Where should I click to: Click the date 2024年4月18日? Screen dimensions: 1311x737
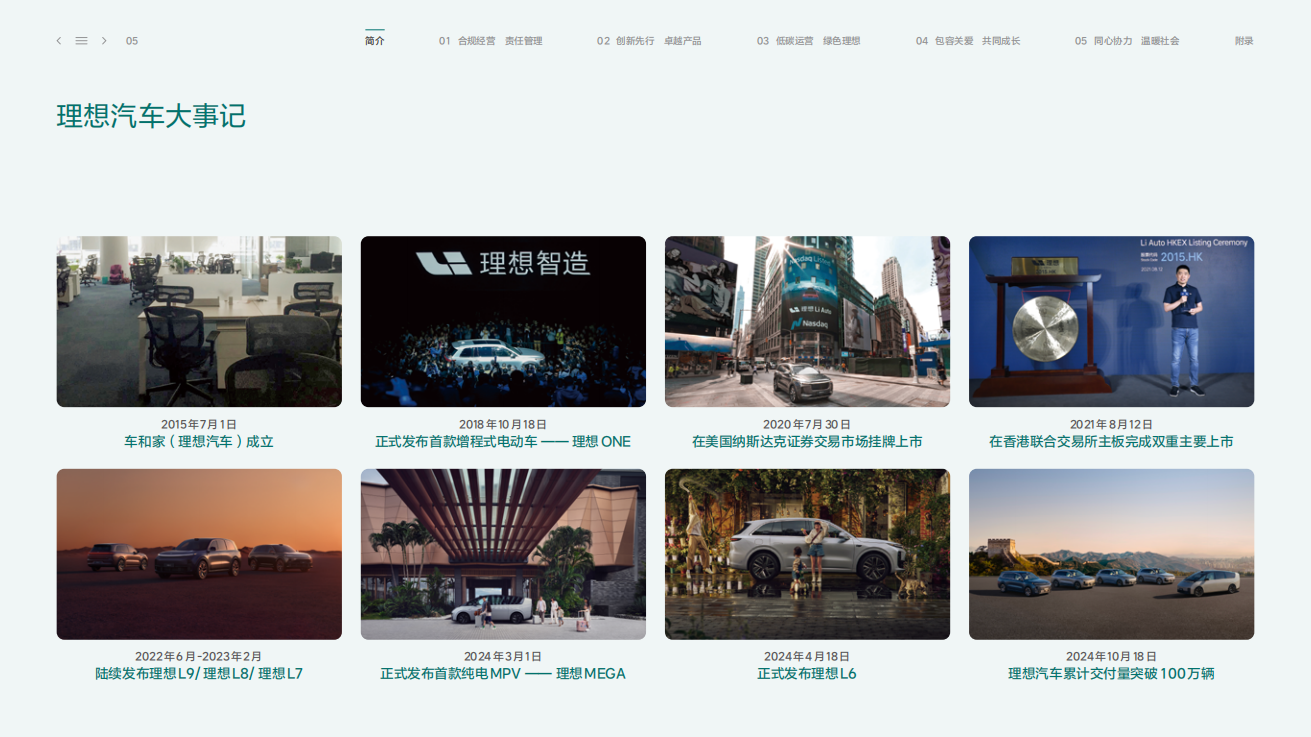[x=807, y=657]
